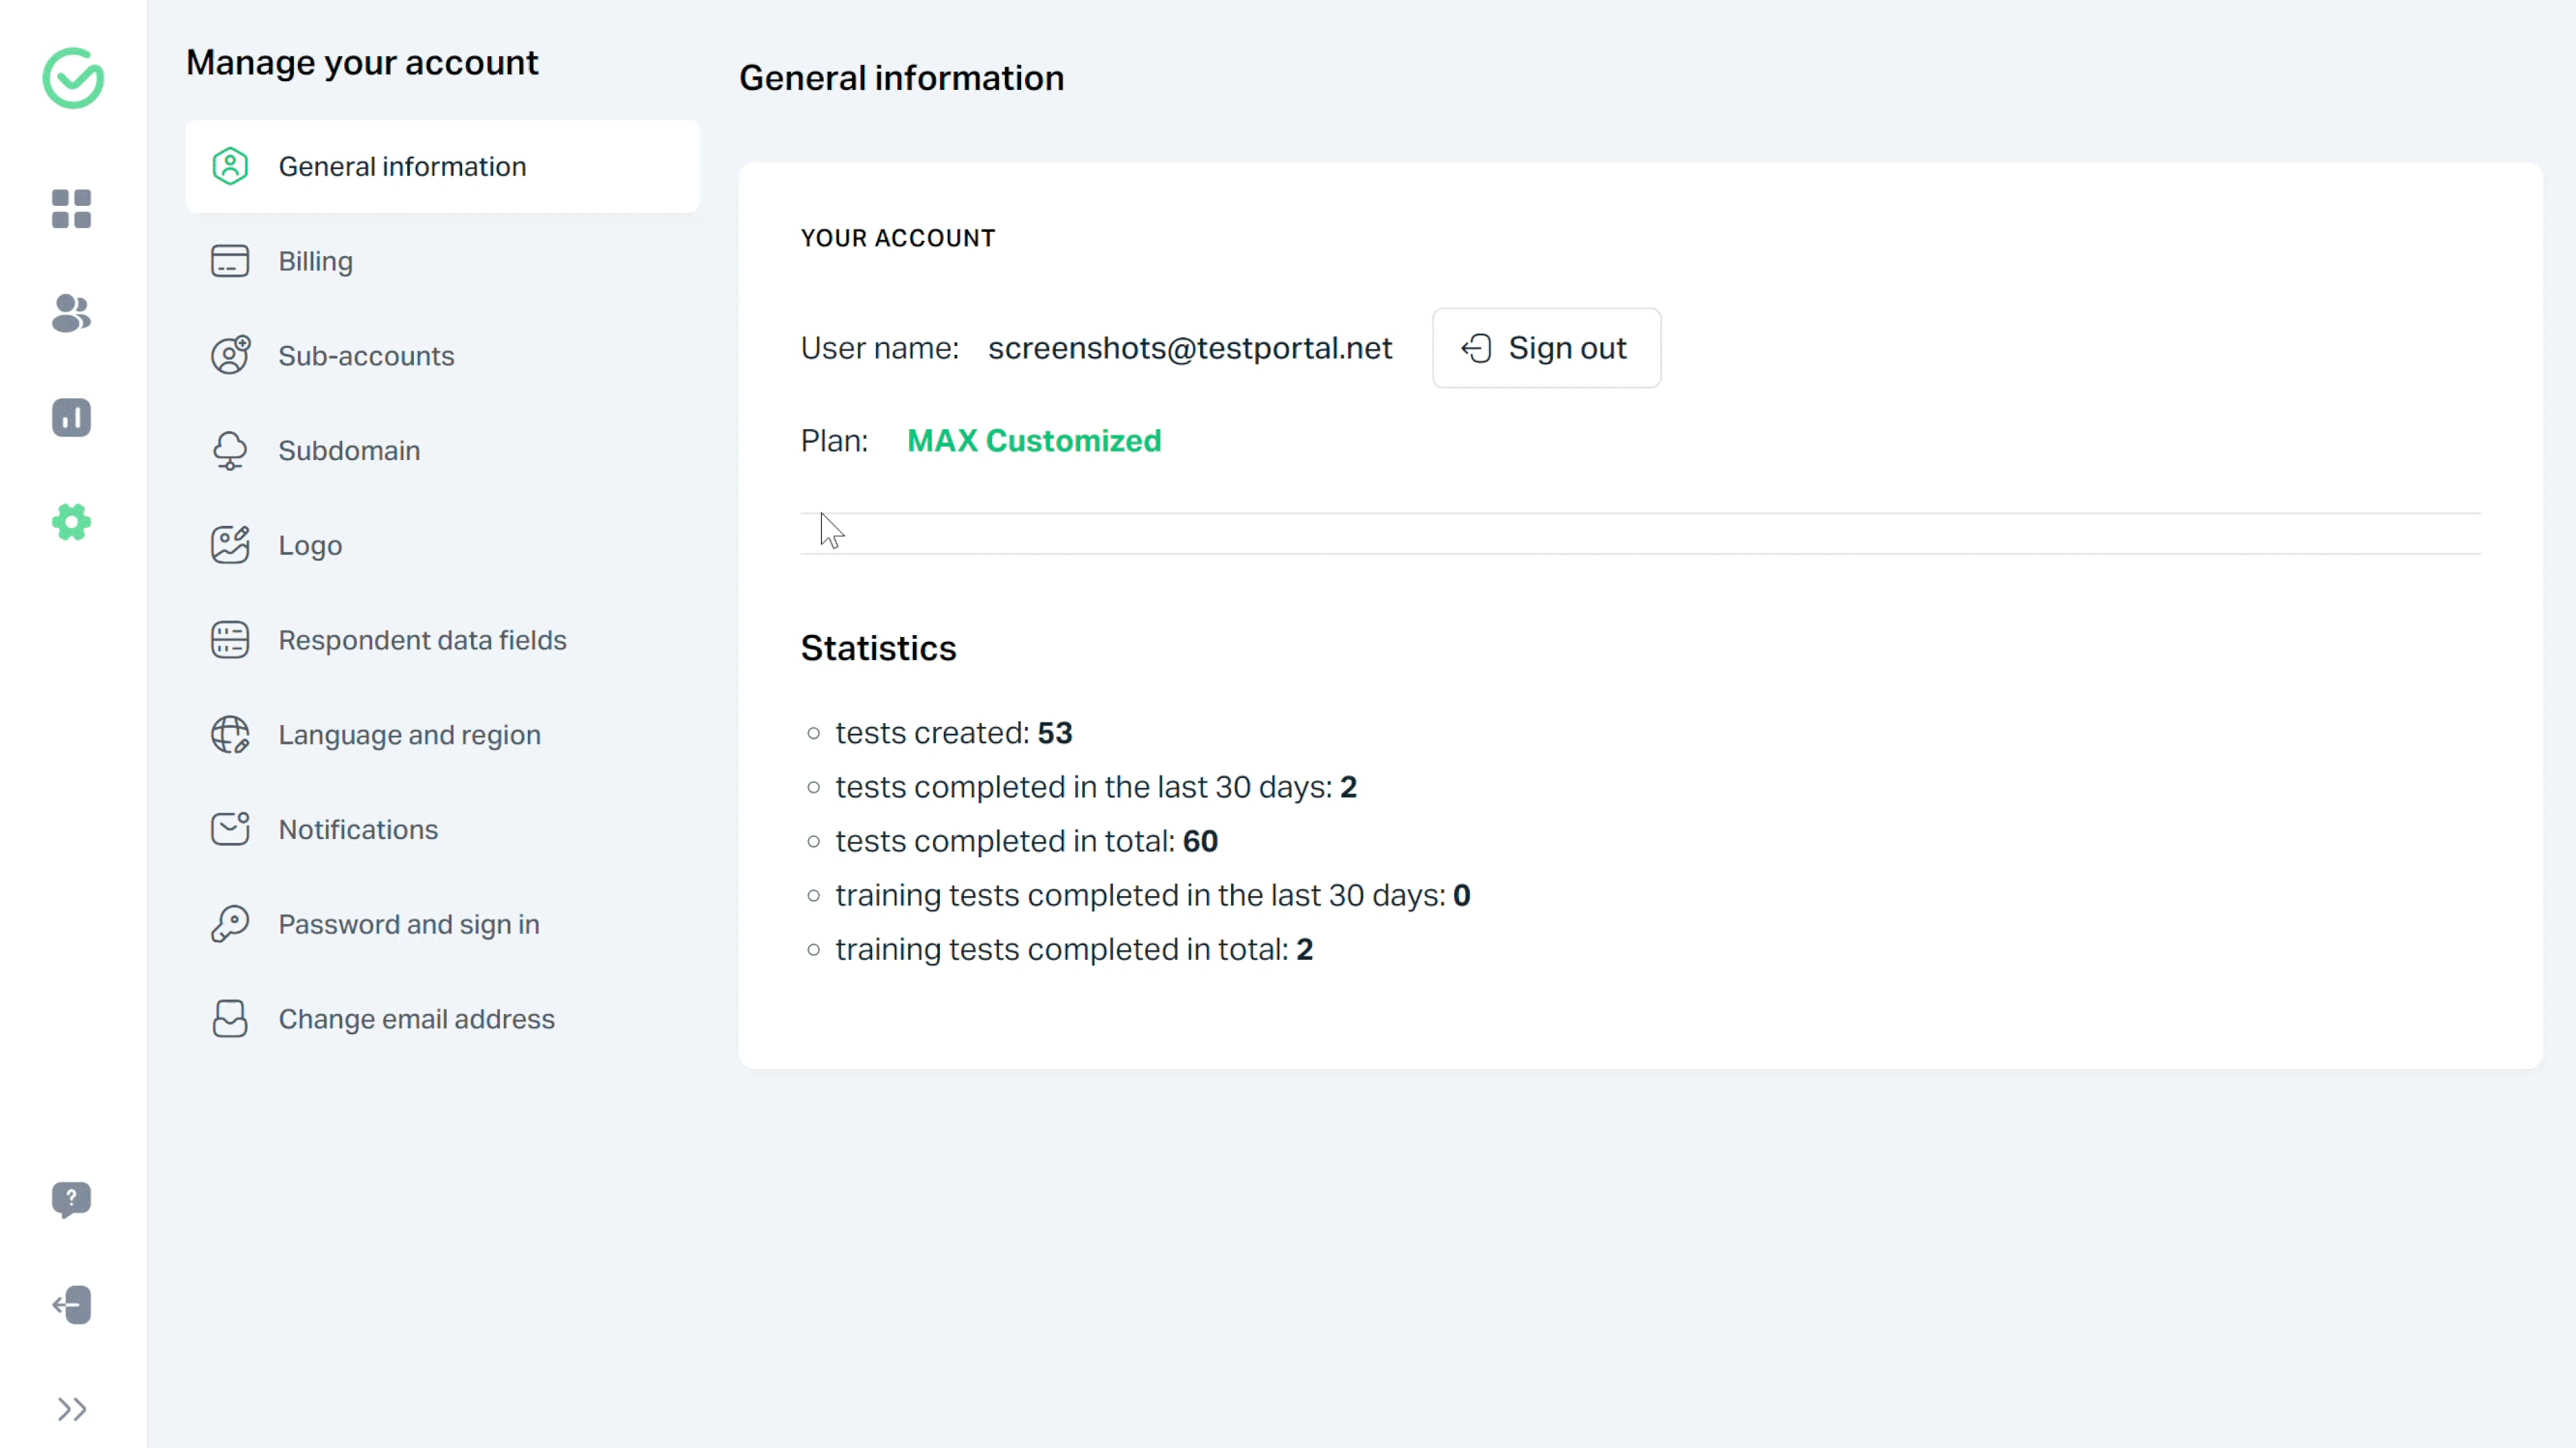Expand the Logo settings section
The height and width of the screenshot is (1448, 2576).
[x=311, y=545]
